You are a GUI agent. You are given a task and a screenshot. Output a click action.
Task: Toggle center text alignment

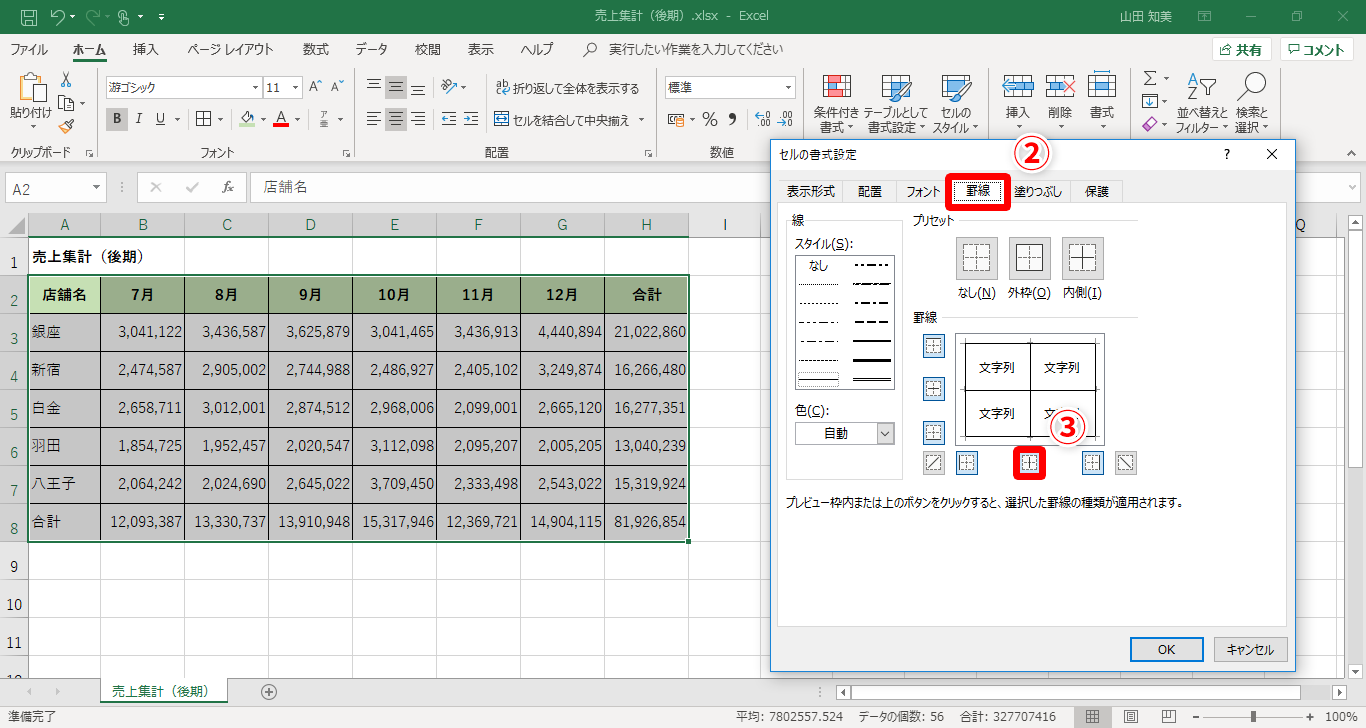tap(396, 119)
